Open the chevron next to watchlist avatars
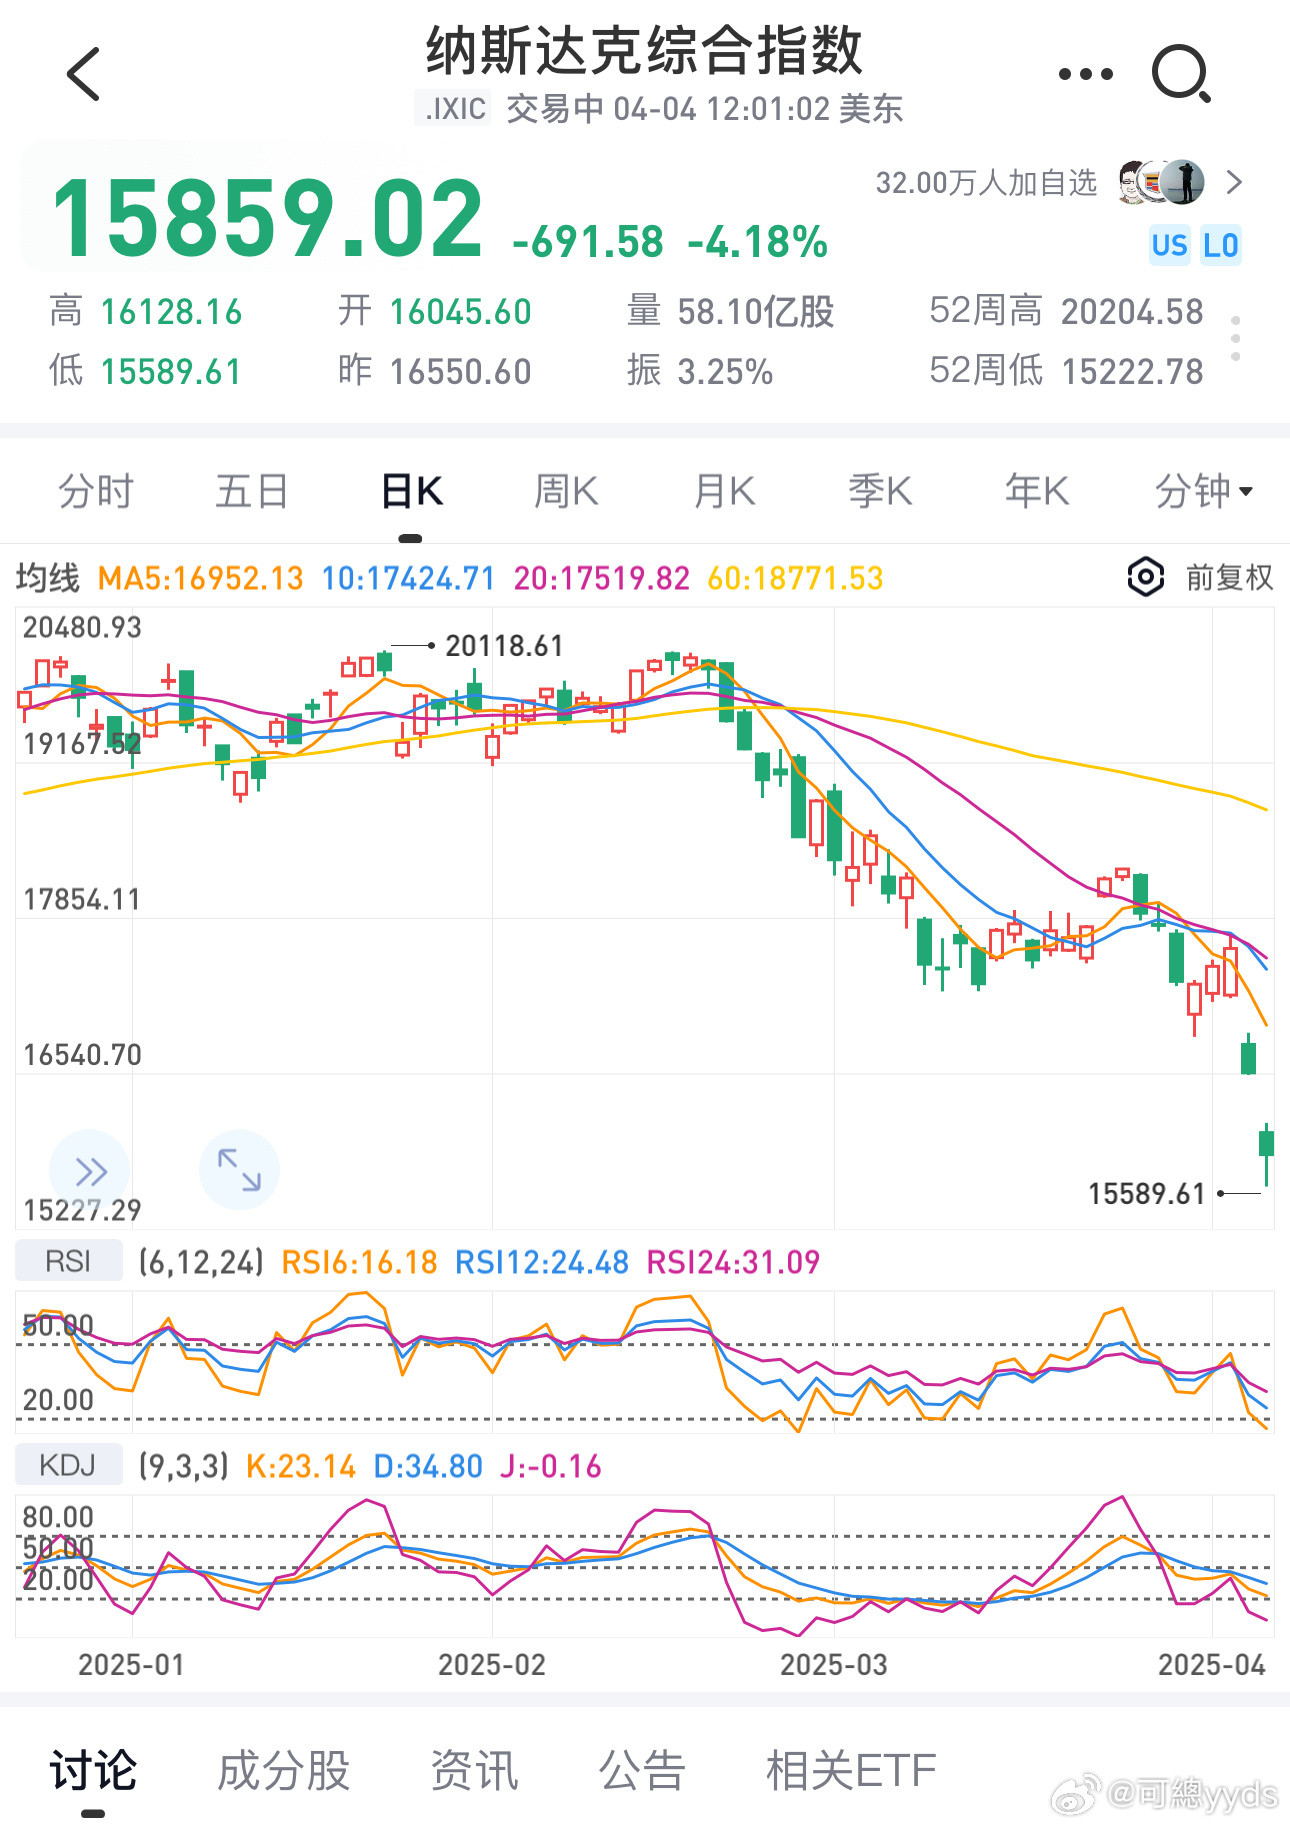The image size is (1290, 1829). [x=1234, y=182]
